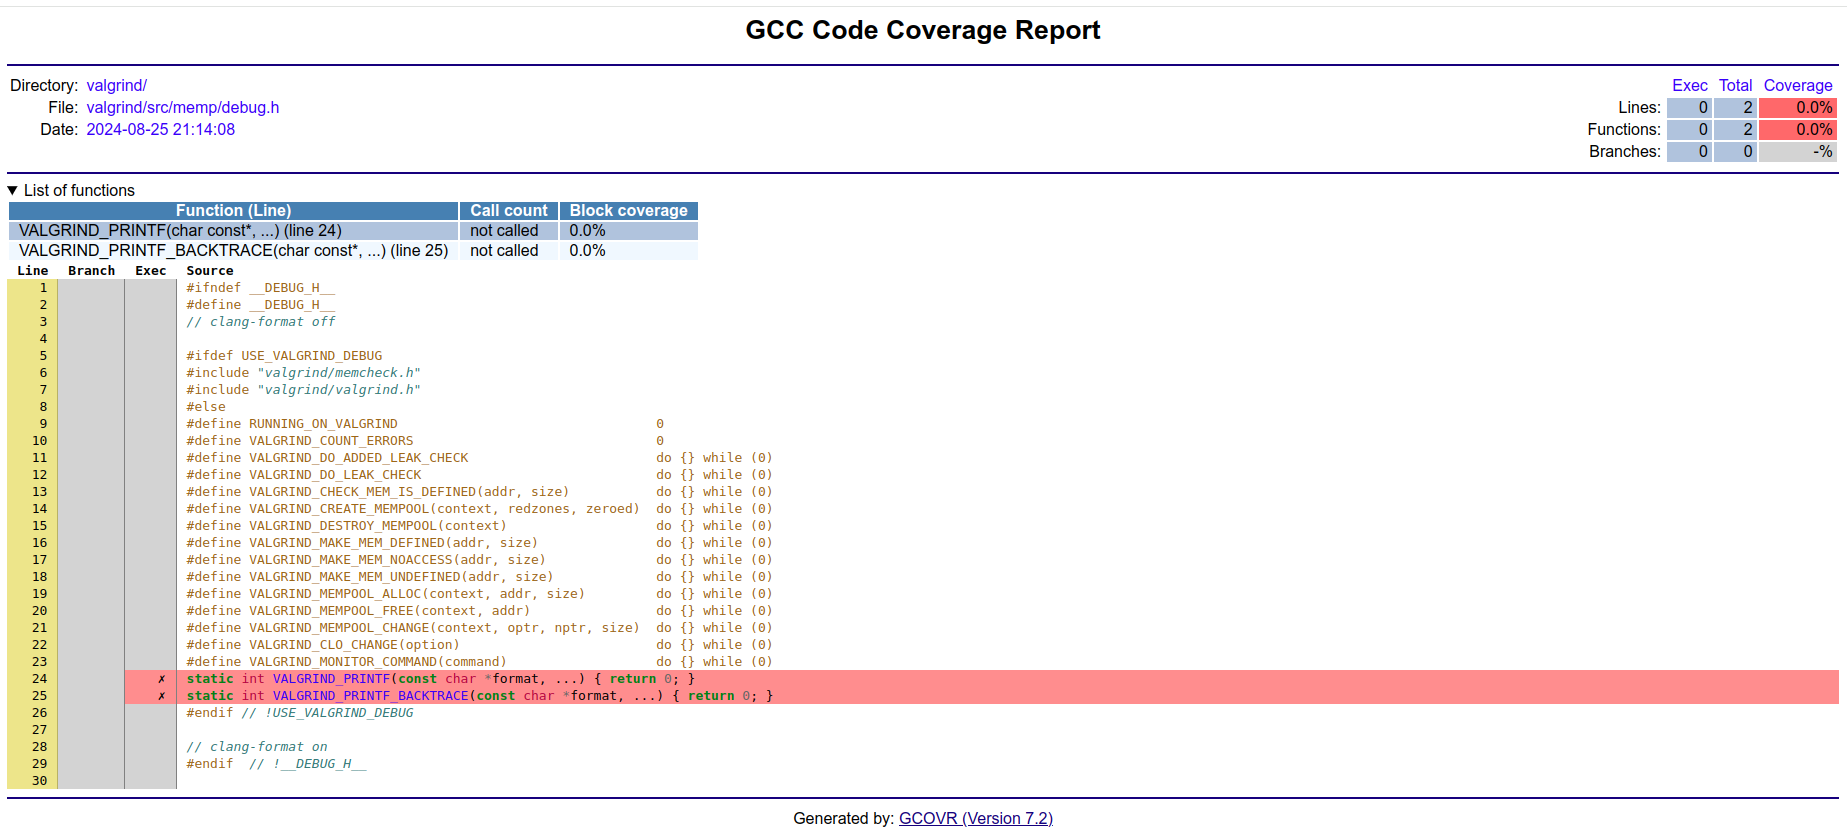The image size is (1847, 839).
Task: Click the Branches coverage -% cell
Action: pos(1797,152)
